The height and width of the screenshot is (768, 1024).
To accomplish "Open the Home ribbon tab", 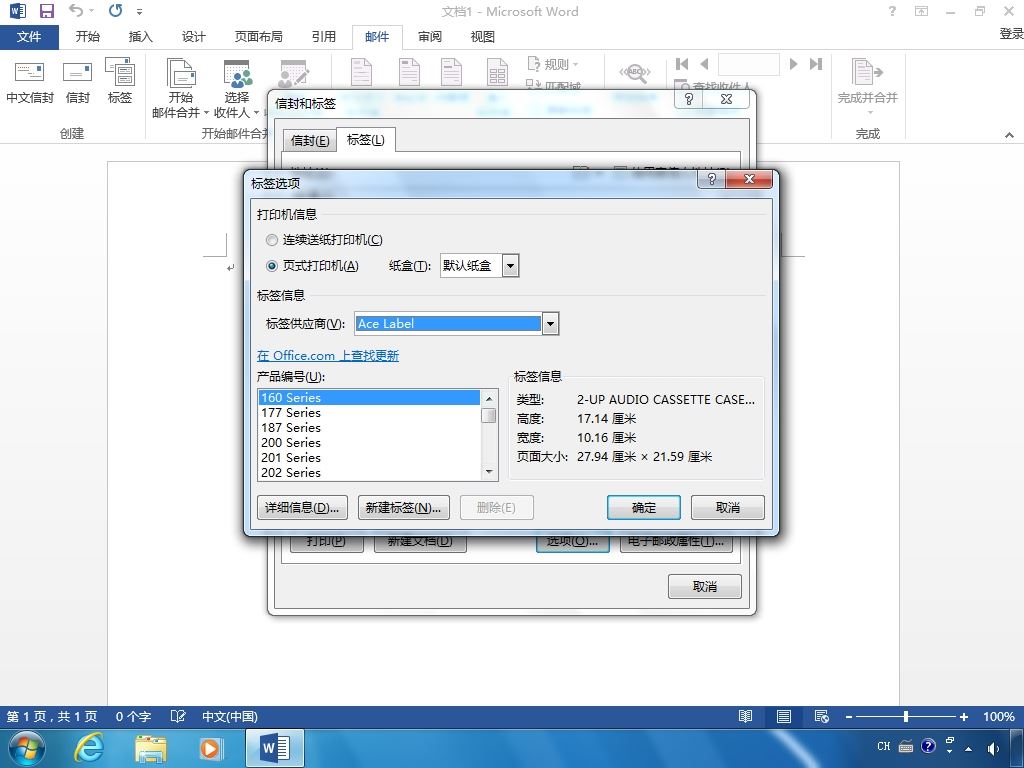I will pos(88,37).
